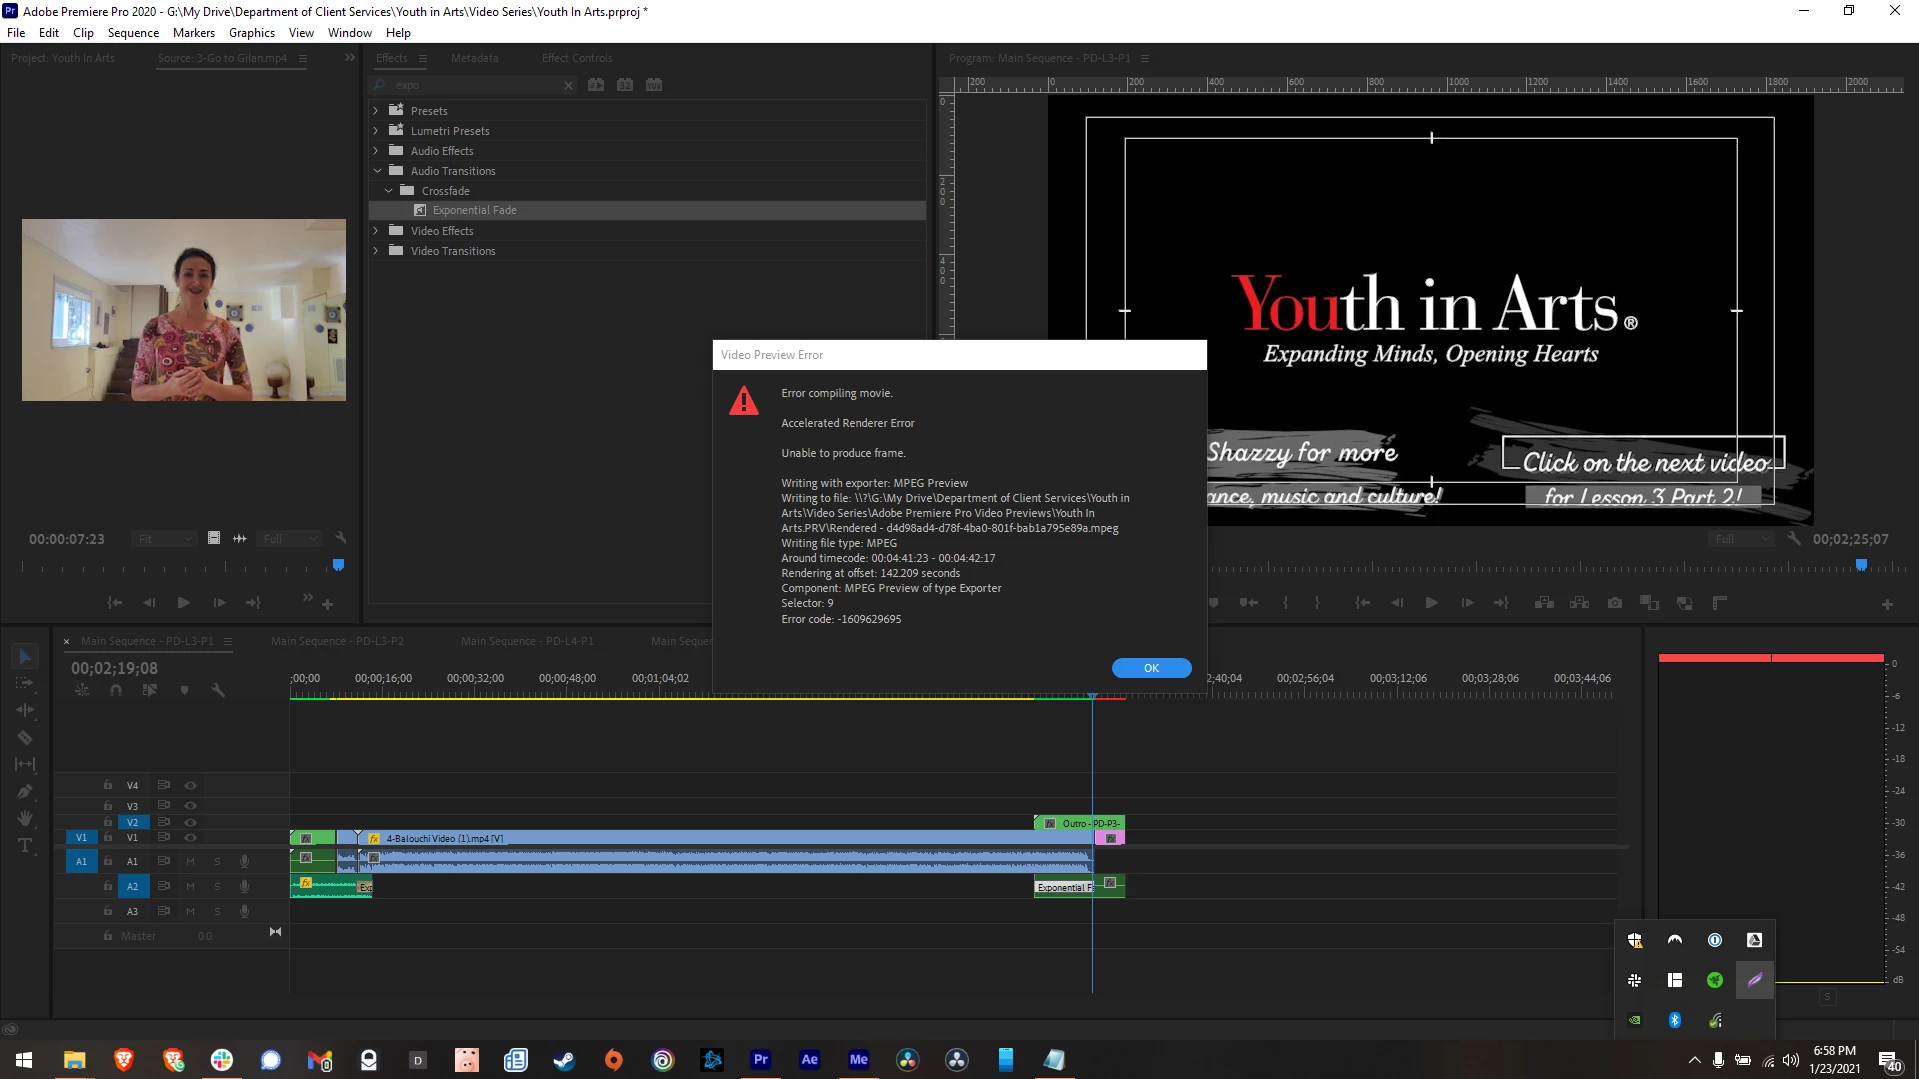This screenshot has height=1079, width=1919.
Task: Click the Lift button in Program monitor
Action: (x=1545, y=603)
